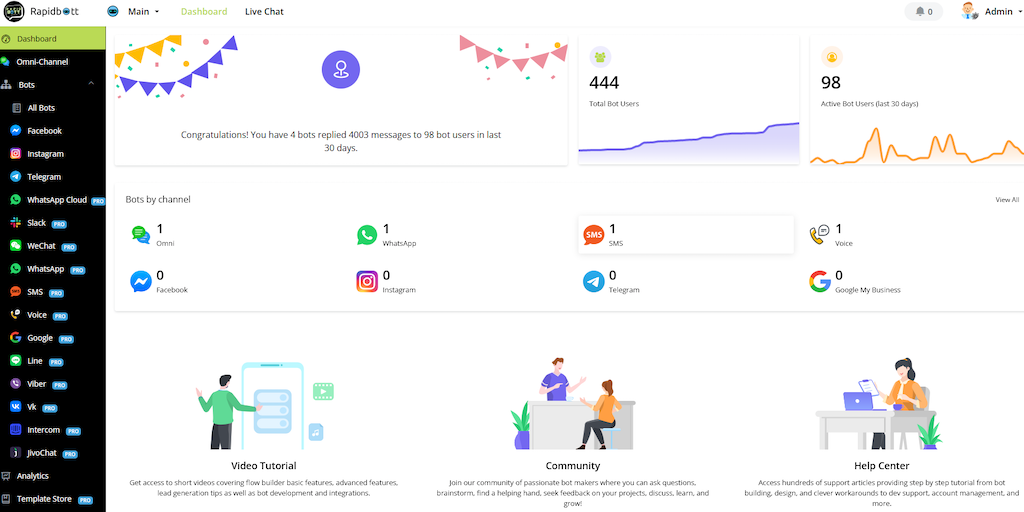Click the purple location pin badge
The width and height of the screenshot is (1024, 512).
[x=341, y=69]
